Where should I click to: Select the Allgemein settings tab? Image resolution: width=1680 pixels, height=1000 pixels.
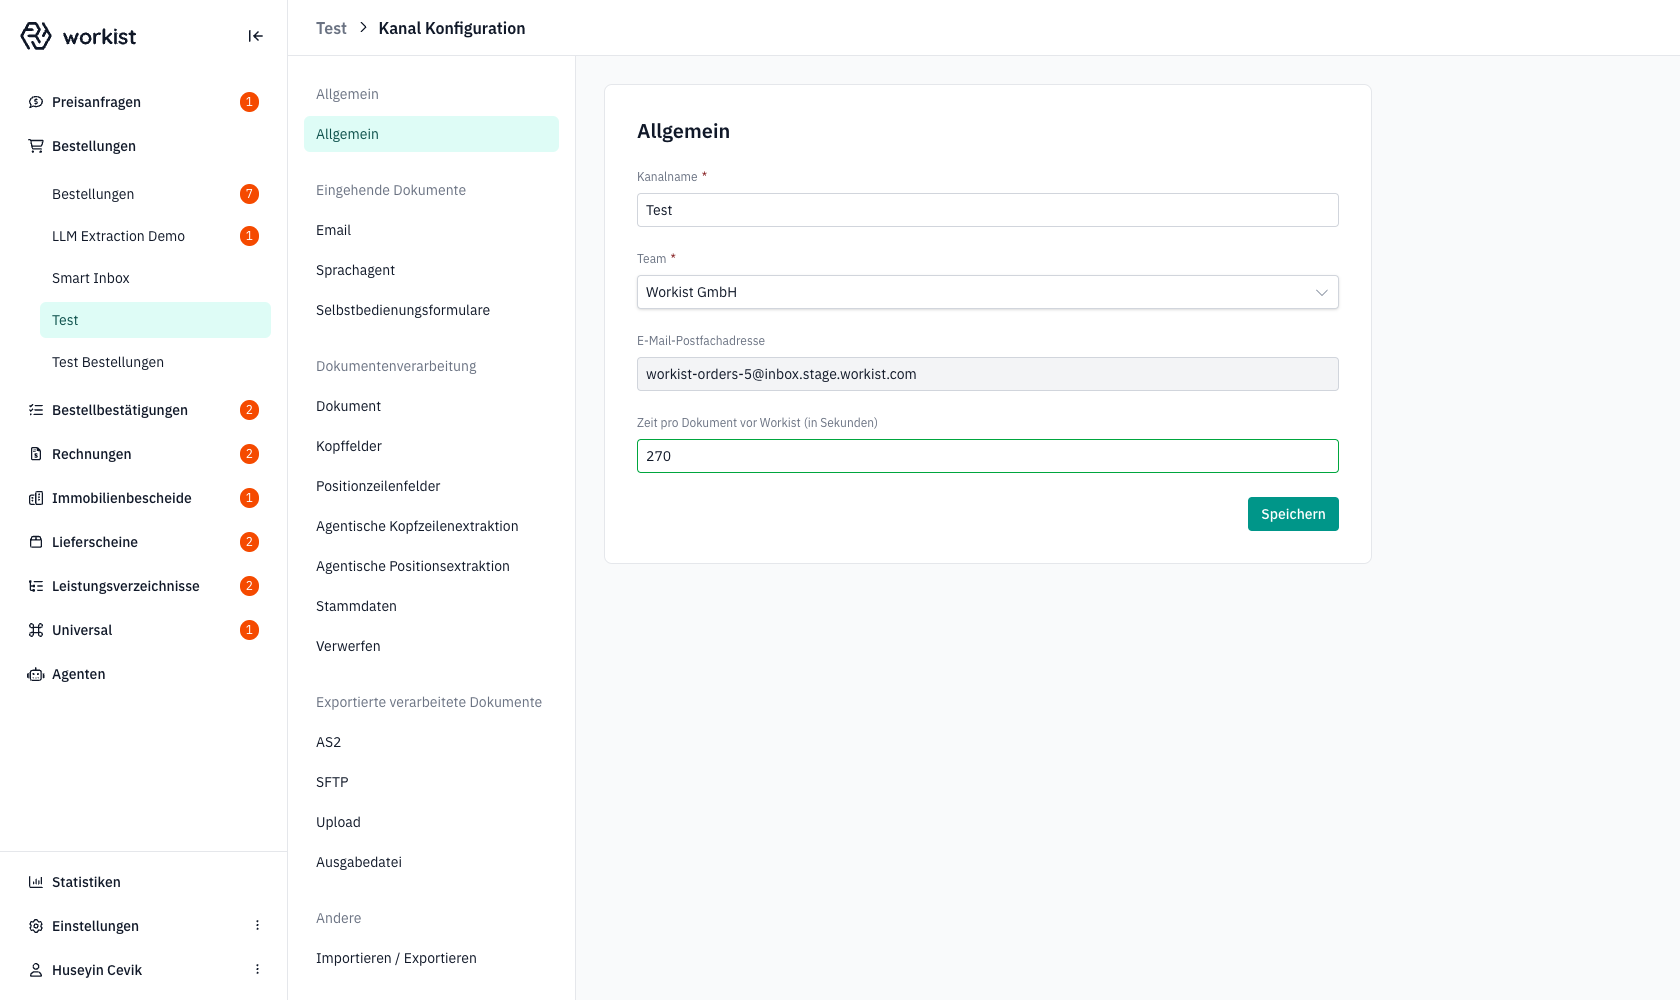point(431,134)
